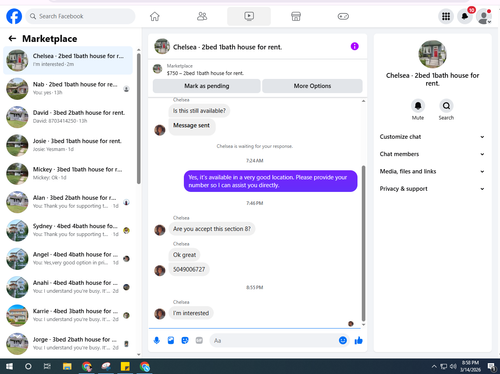Open conversation info purple icon
500x374 pixels.
[x=355, y=46]
